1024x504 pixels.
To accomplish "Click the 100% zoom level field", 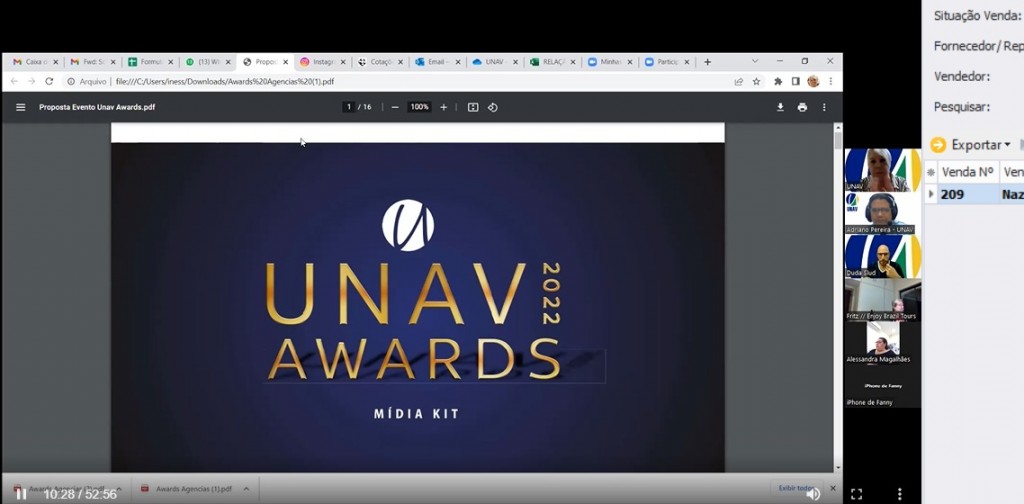I will 419,107.
